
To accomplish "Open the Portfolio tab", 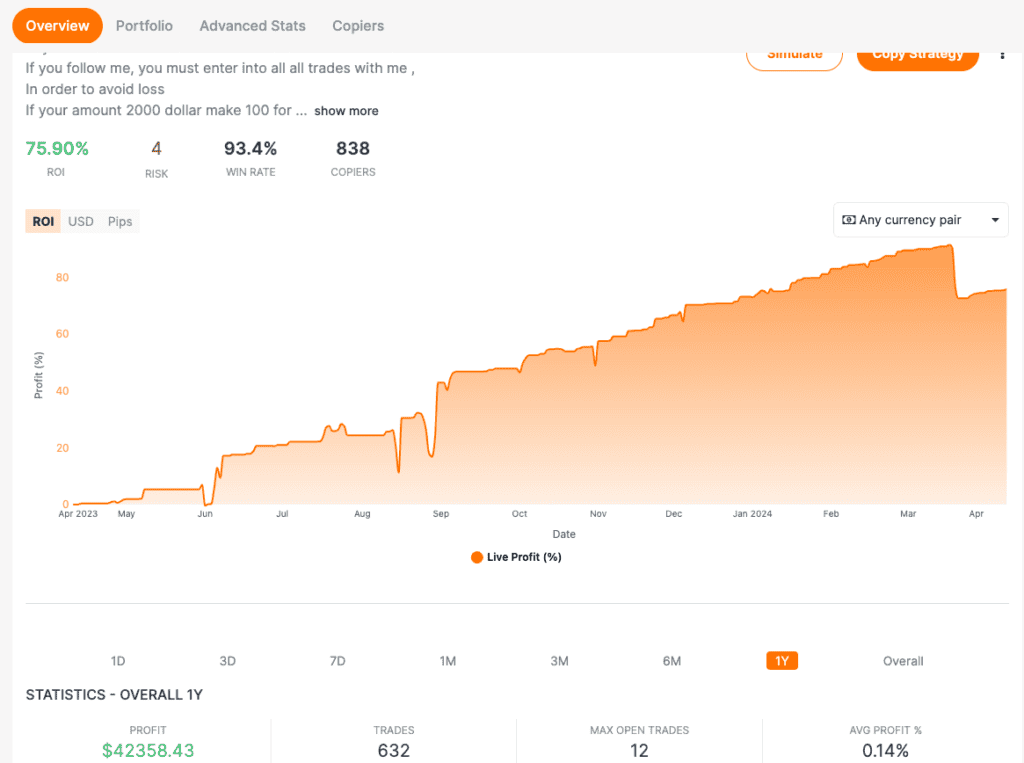I will pos(144,26).
